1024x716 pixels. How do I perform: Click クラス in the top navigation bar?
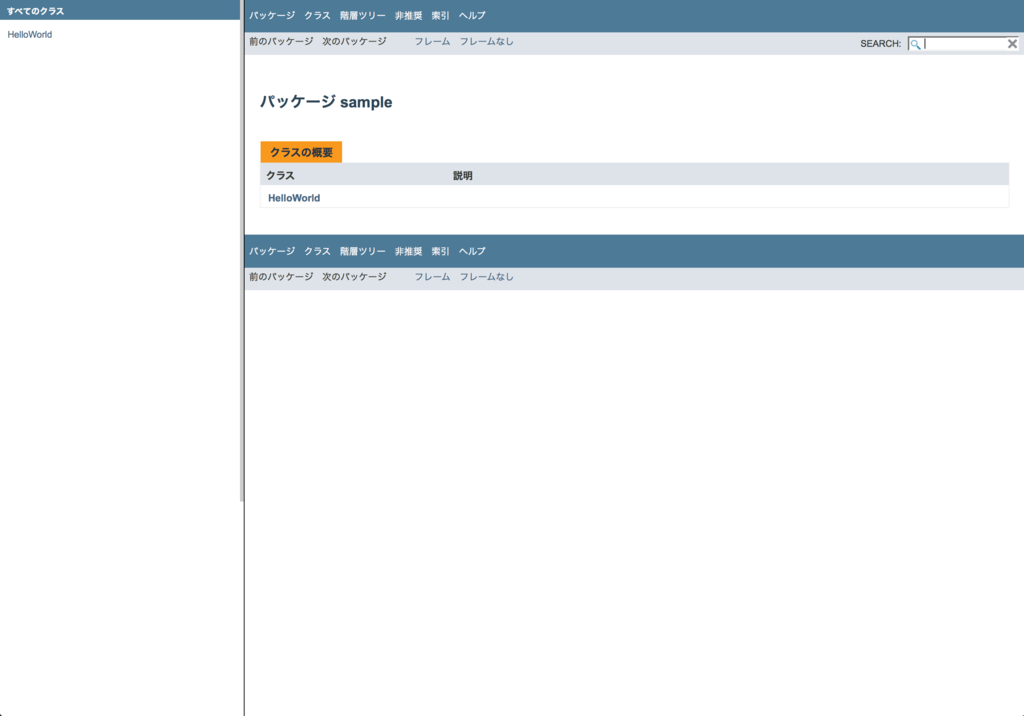[317, 16]
